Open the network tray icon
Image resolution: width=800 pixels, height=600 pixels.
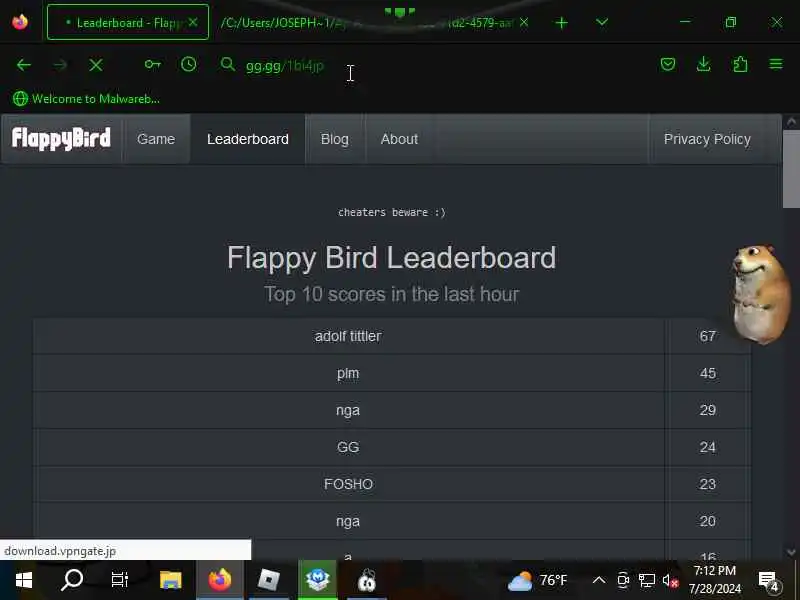coord(647,580)
